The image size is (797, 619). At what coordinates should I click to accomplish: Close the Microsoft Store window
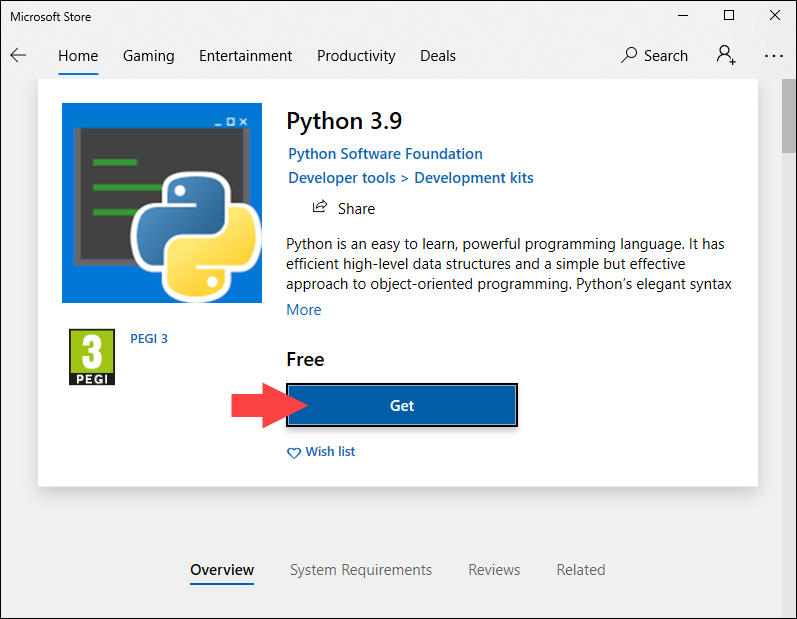775,15
